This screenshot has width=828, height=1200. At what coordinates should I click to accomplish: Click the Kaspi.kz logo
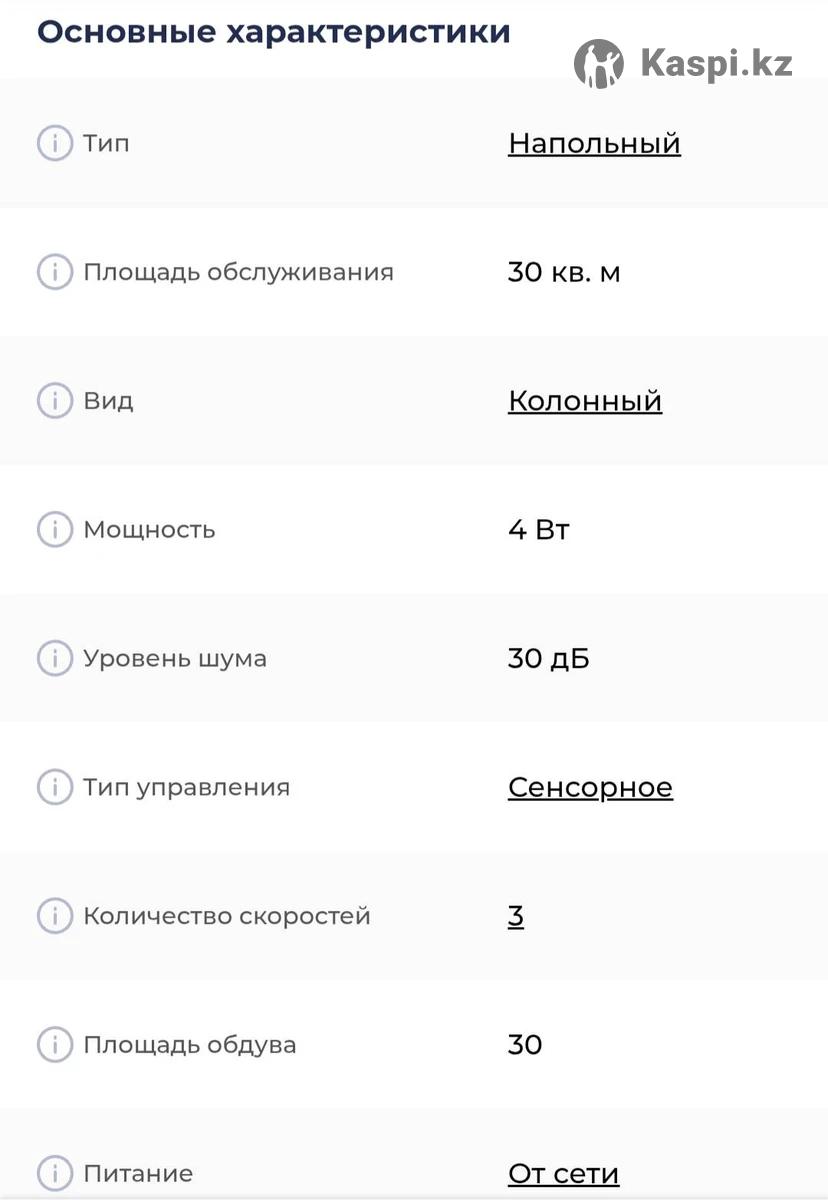tap(684, 63)
